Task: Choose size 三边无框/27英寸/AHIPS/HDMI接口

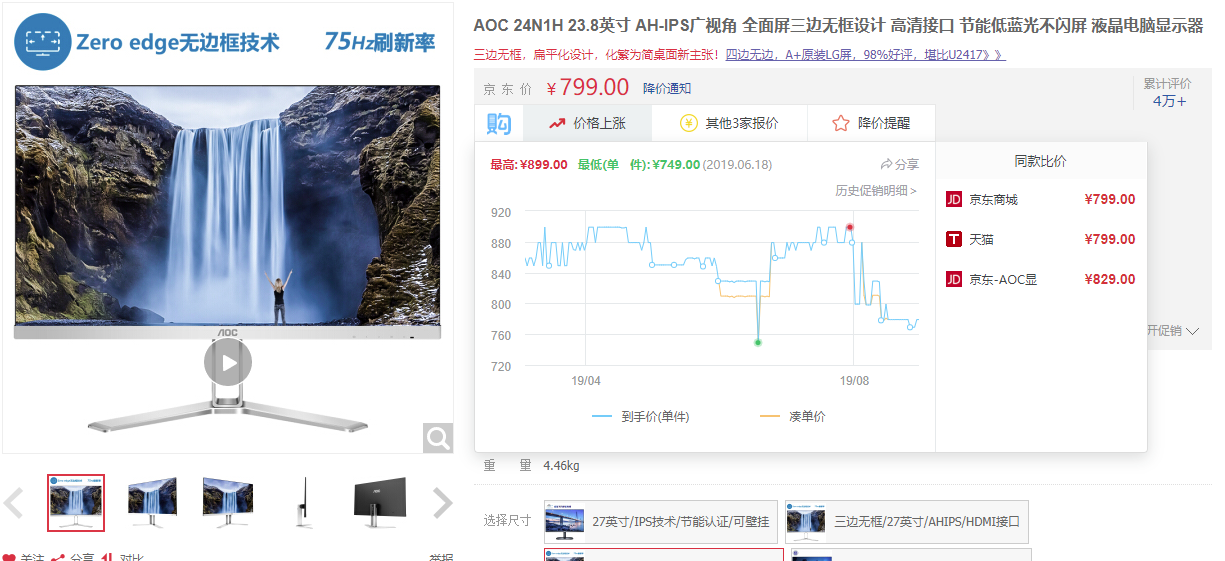Action: click(x=907, y=521)
